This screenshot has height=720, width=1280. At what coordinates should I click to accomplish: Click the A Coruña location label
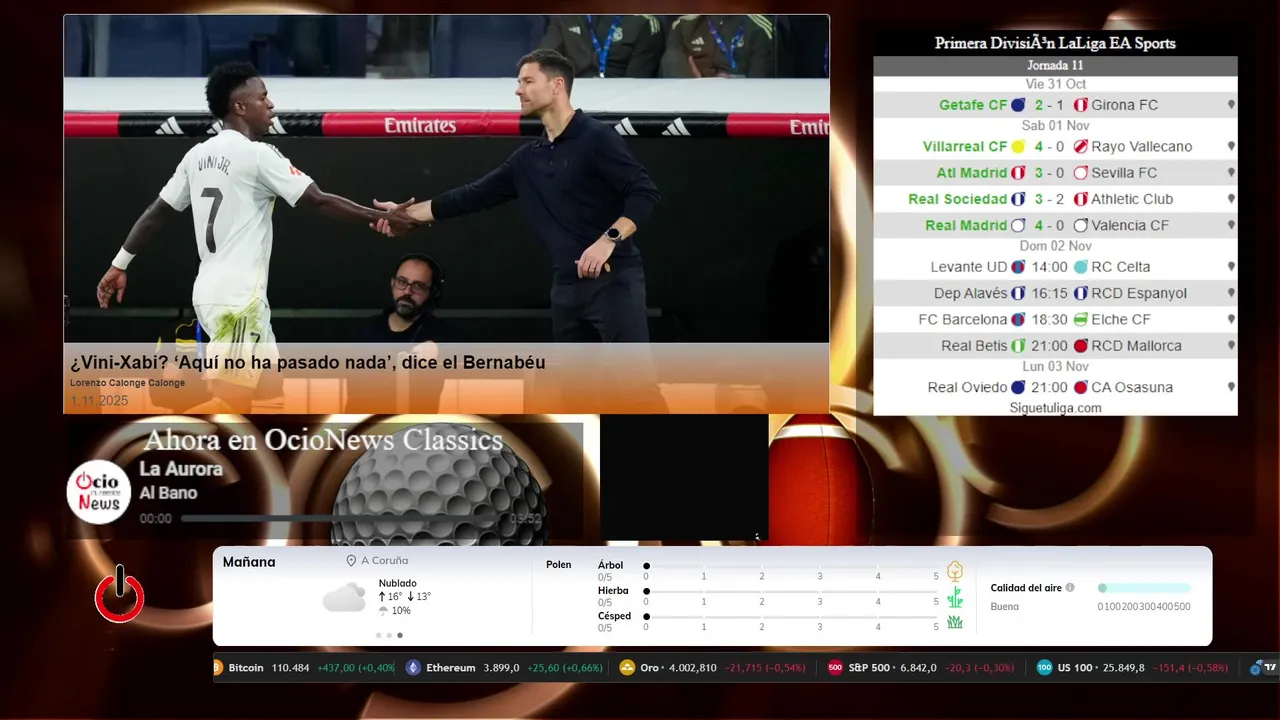coord(385,561)
